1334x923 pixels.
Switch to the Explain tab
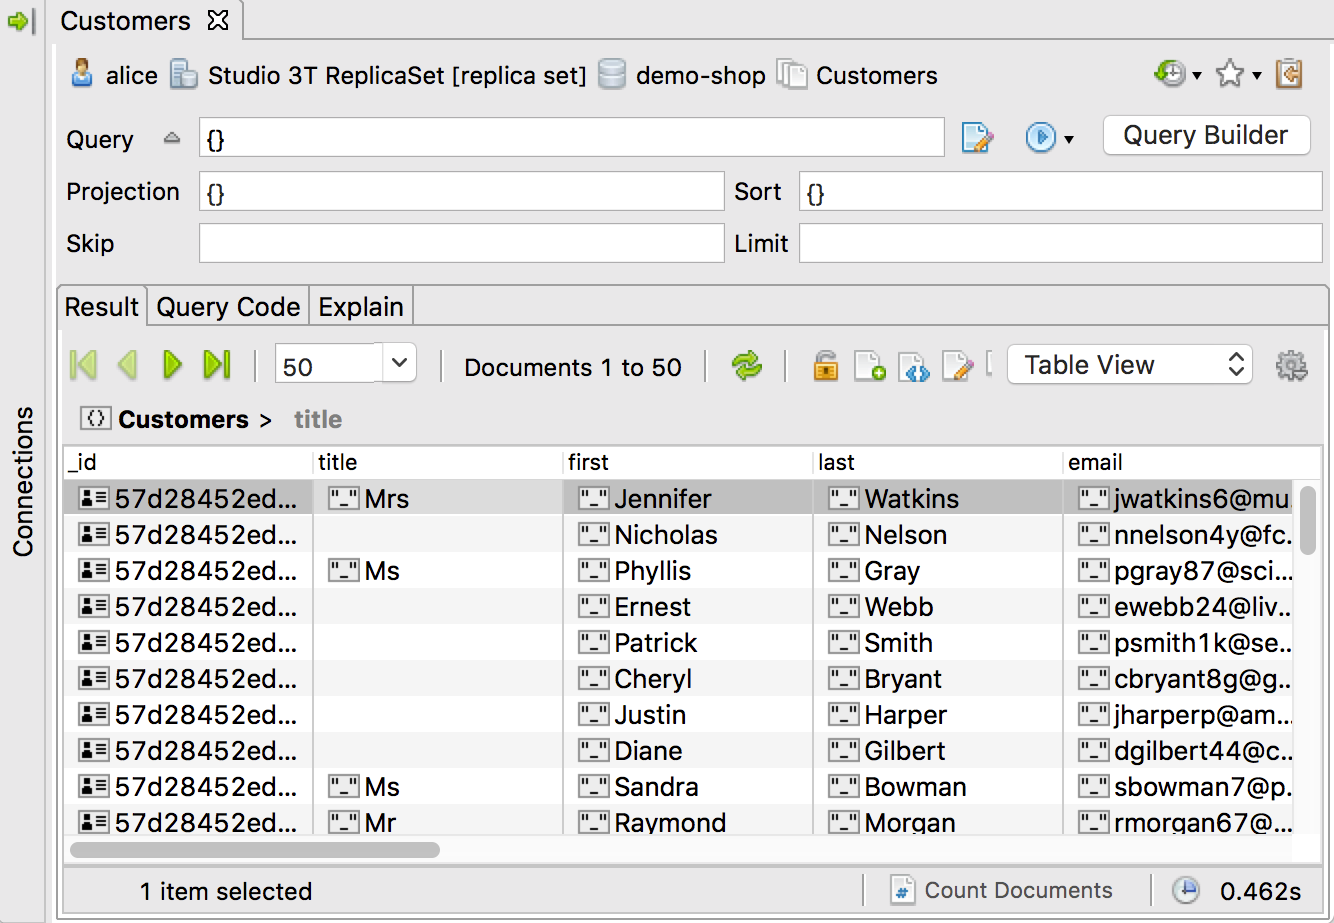pos(361,307)
